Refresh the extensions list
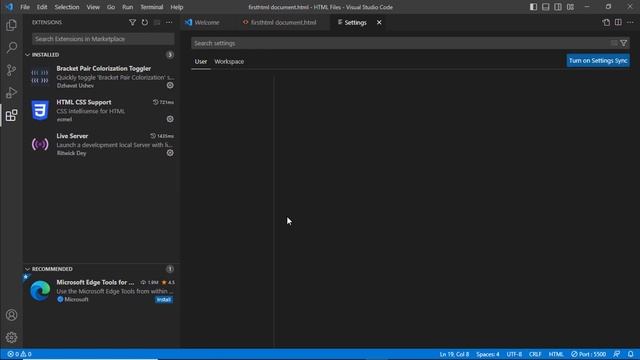The height and width of the screenshot is (360, 640). click(x=144, y=22)
